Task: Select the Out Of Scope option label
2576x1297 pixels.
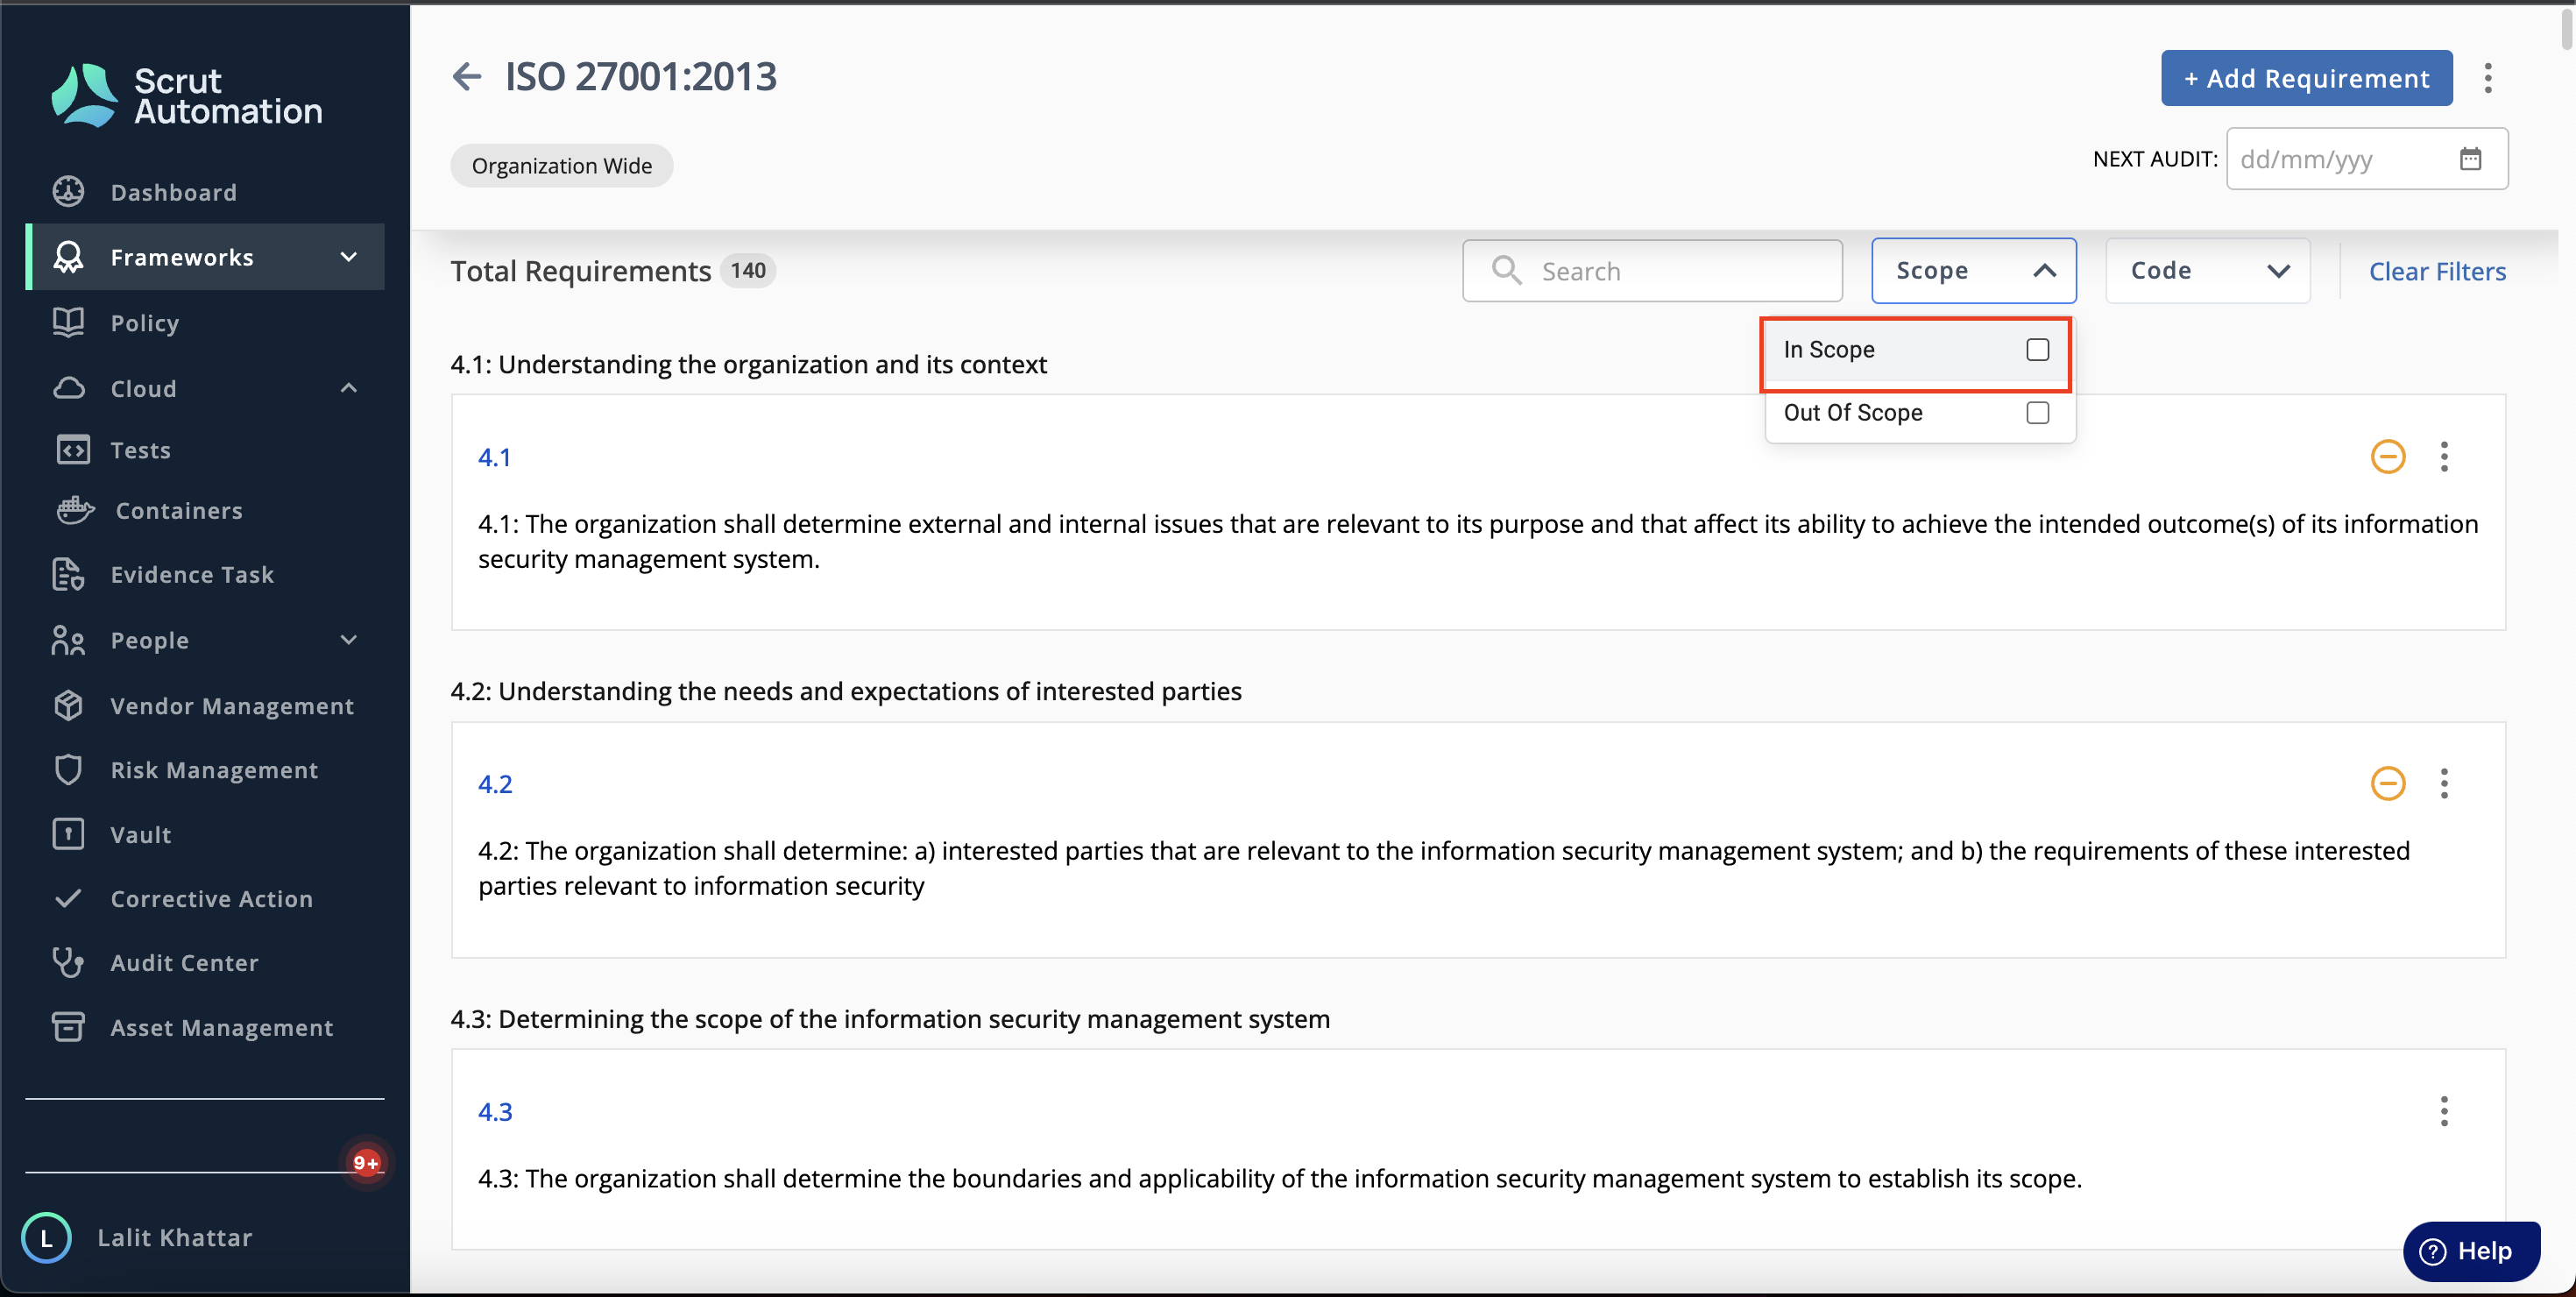Action: pos(1852,412)
